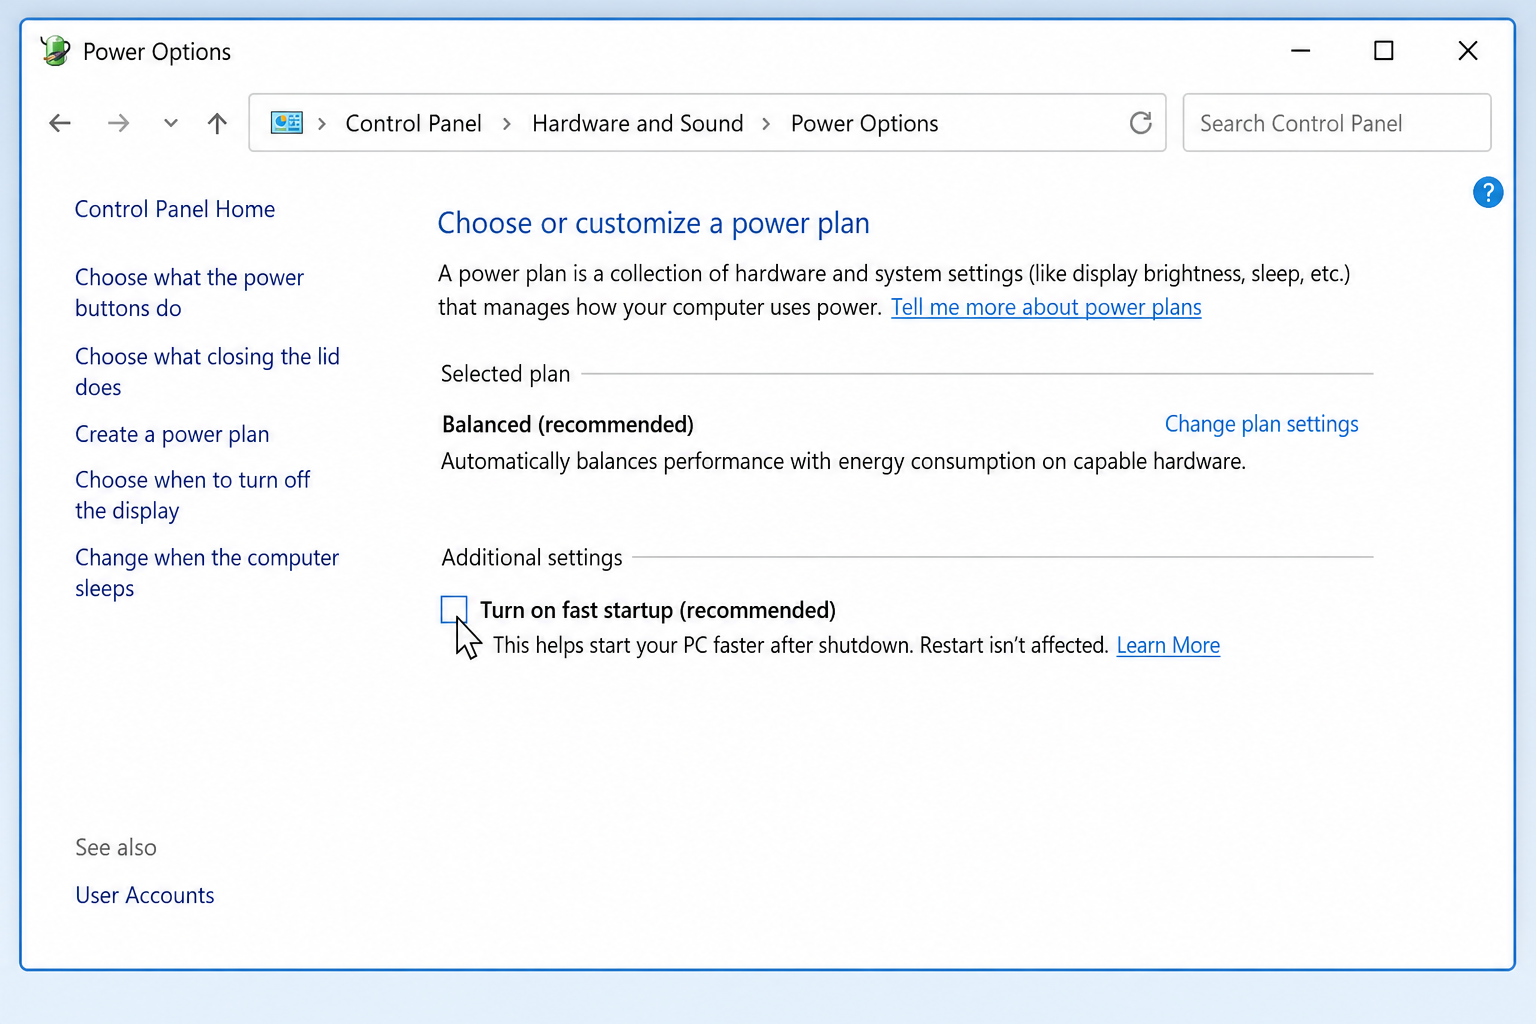Go back with the left arrow
1536x1024 pixels.
60,123
